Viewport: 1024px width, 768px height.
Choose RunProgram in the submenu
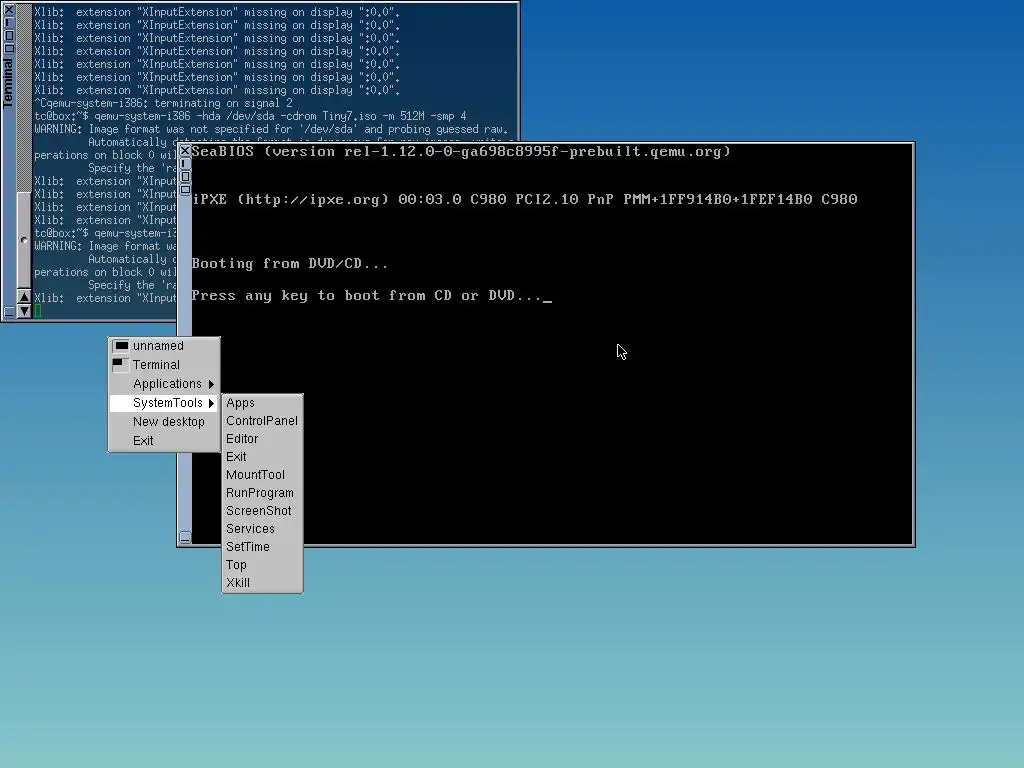click(x=263, y=493)
